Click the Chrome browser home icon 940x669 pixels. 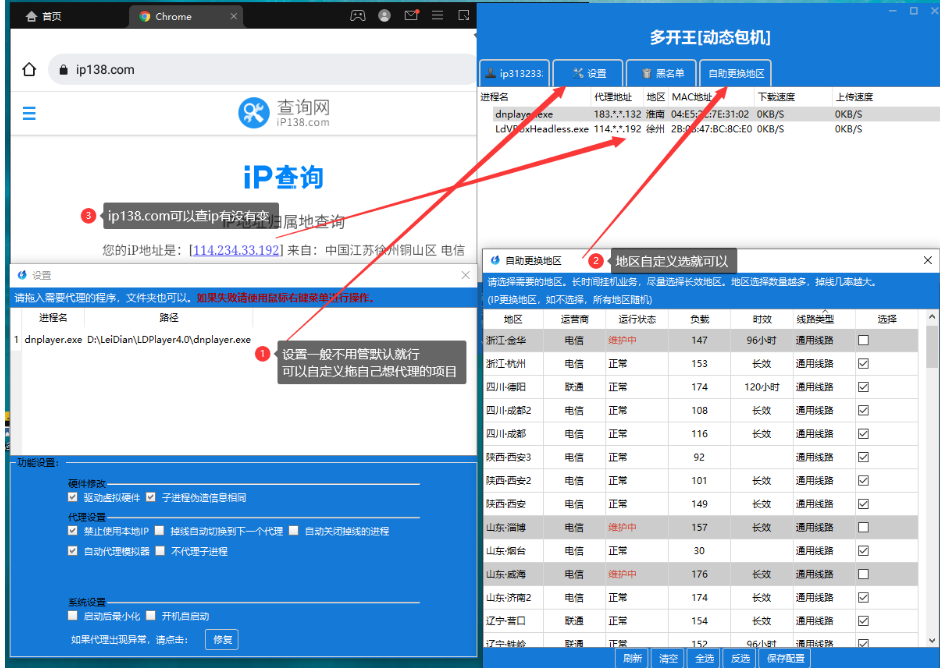tap(29, 70)
